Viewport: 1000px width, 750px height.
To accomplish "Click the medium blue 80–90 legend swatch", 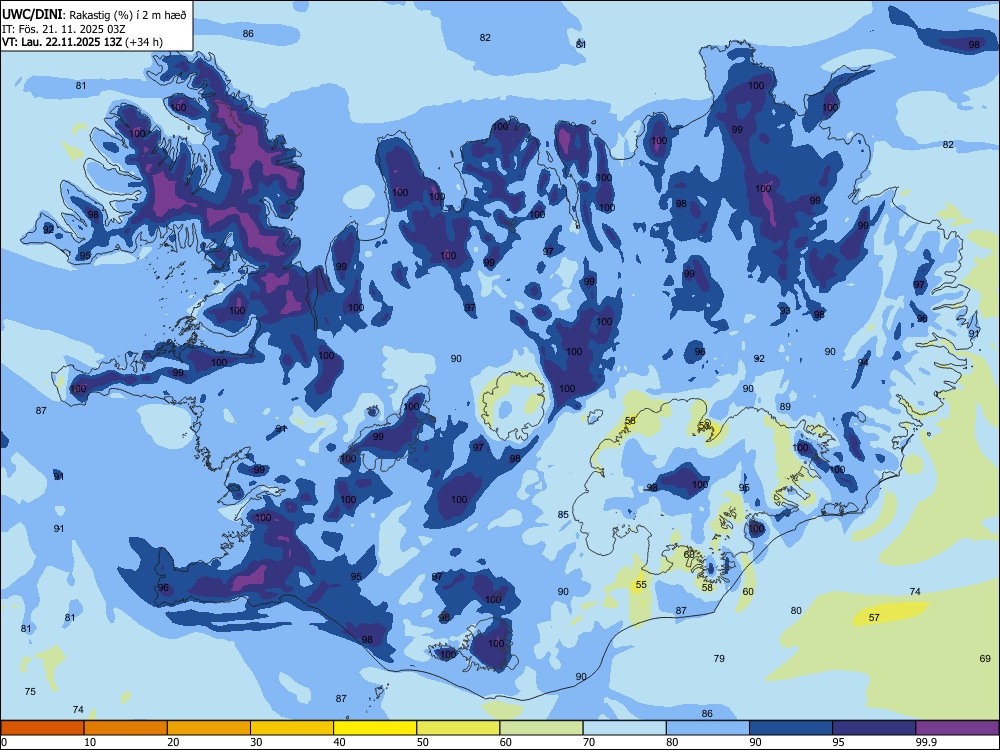I will [x=708, y=728].
